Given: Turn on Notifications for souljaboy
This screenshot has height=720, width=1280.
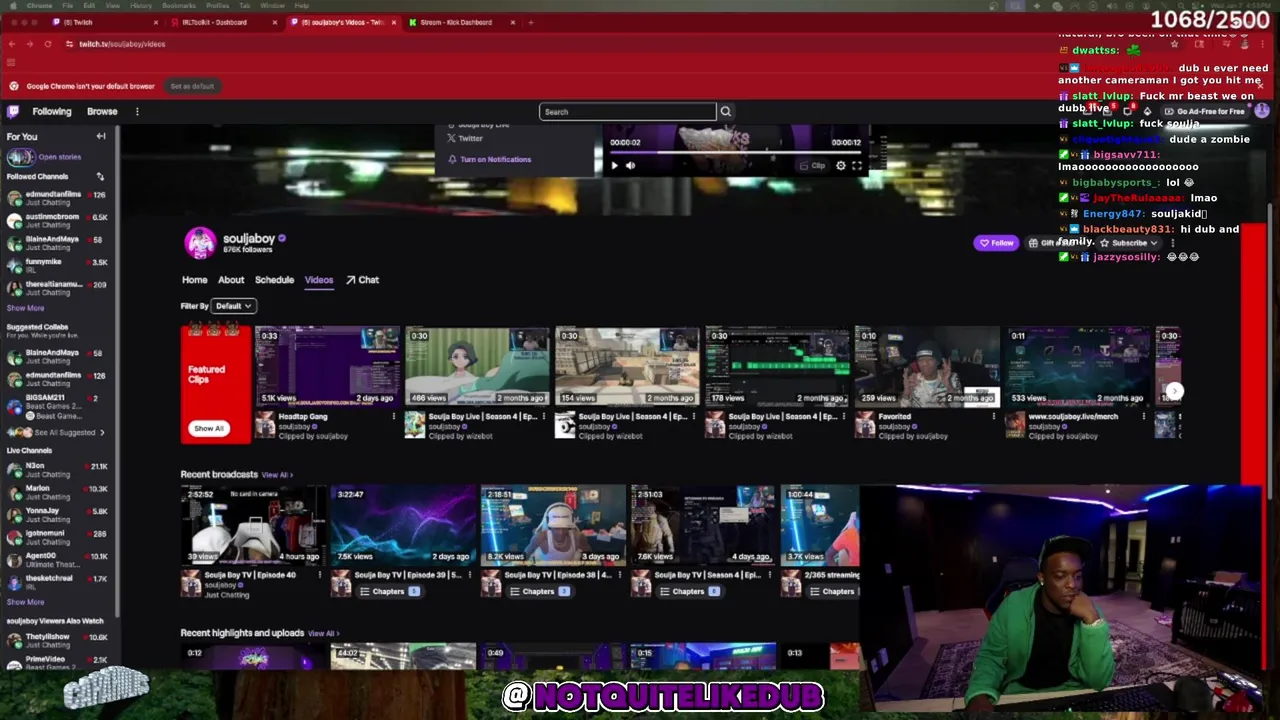Looking at the screenshot, I should tap(489, 159).
